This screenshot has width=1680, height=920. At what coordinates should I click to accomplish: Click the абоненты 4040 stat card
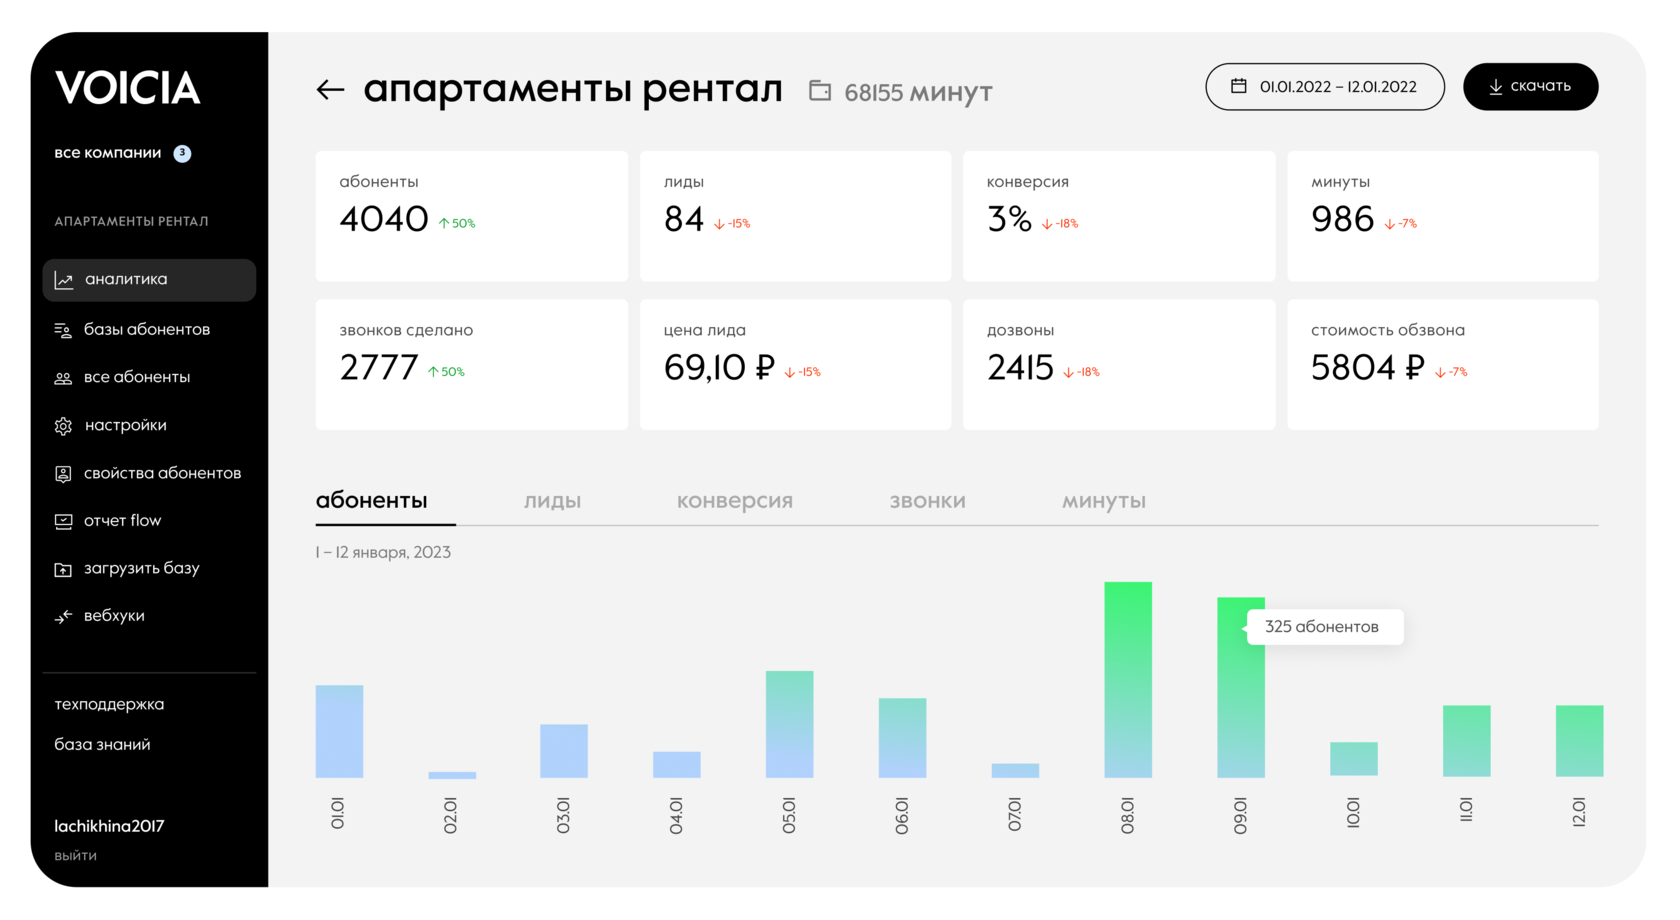pyautogui.click(x=472, y=216)
